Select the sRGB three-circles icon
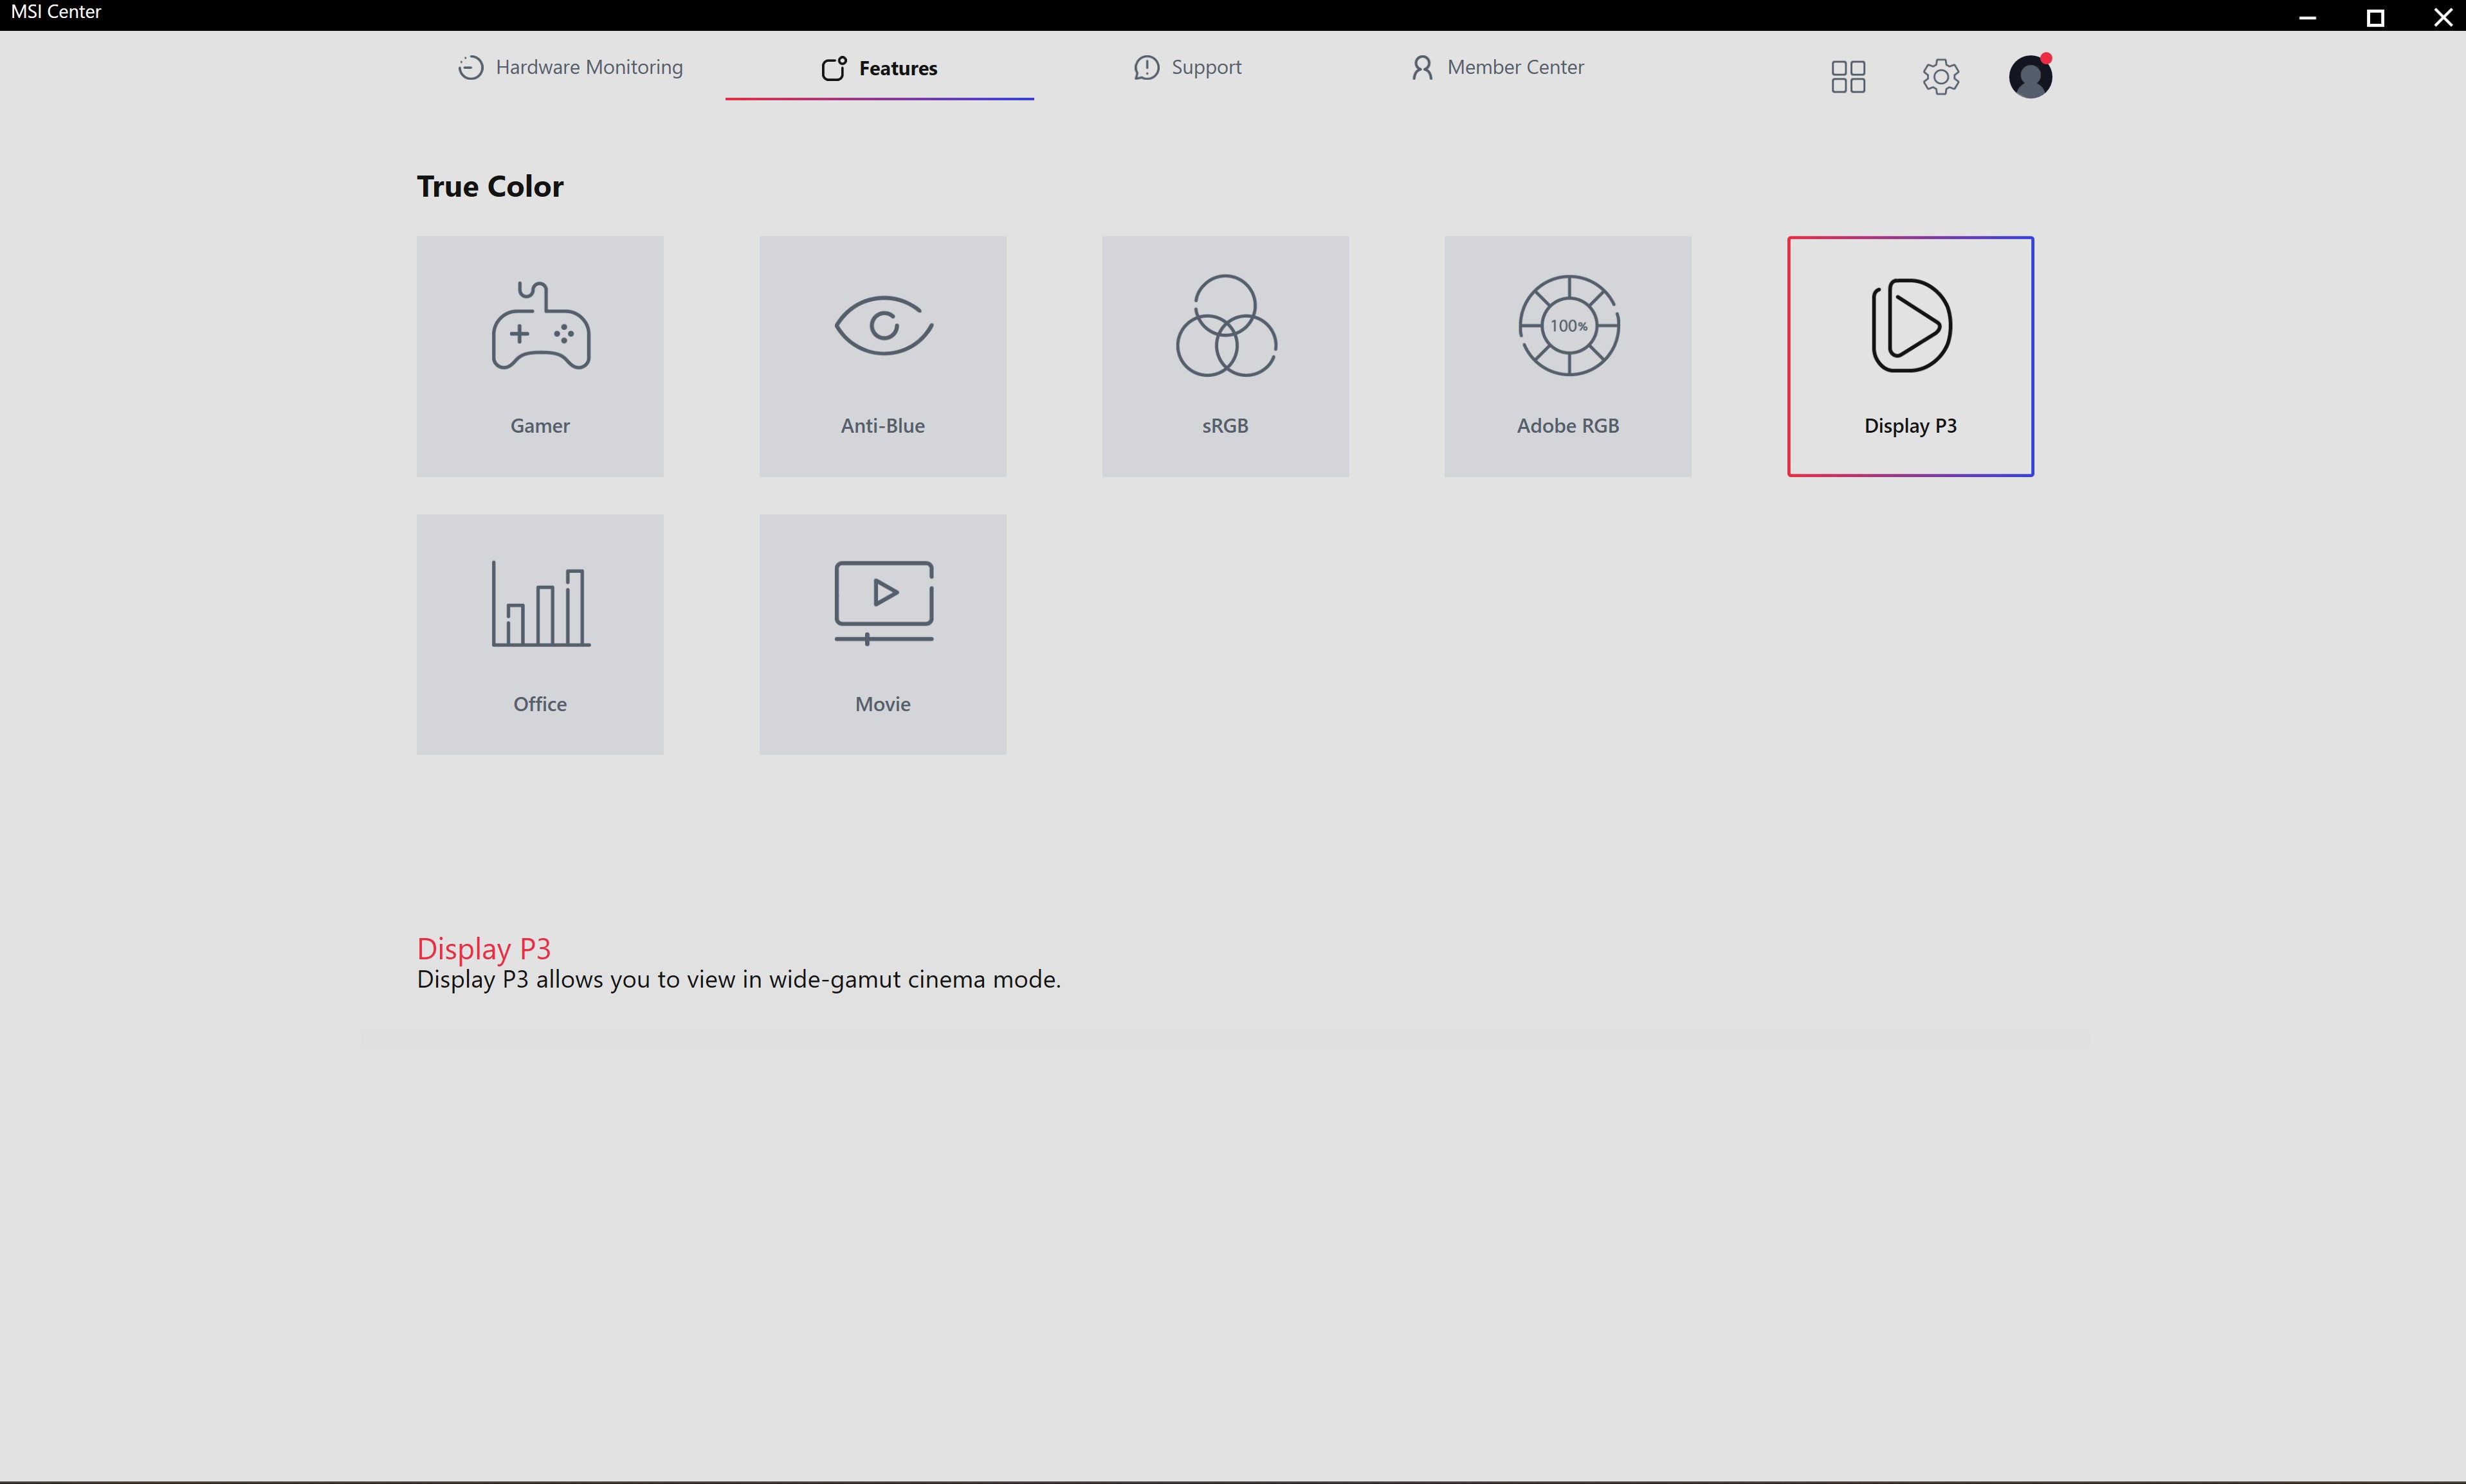 1226,326
